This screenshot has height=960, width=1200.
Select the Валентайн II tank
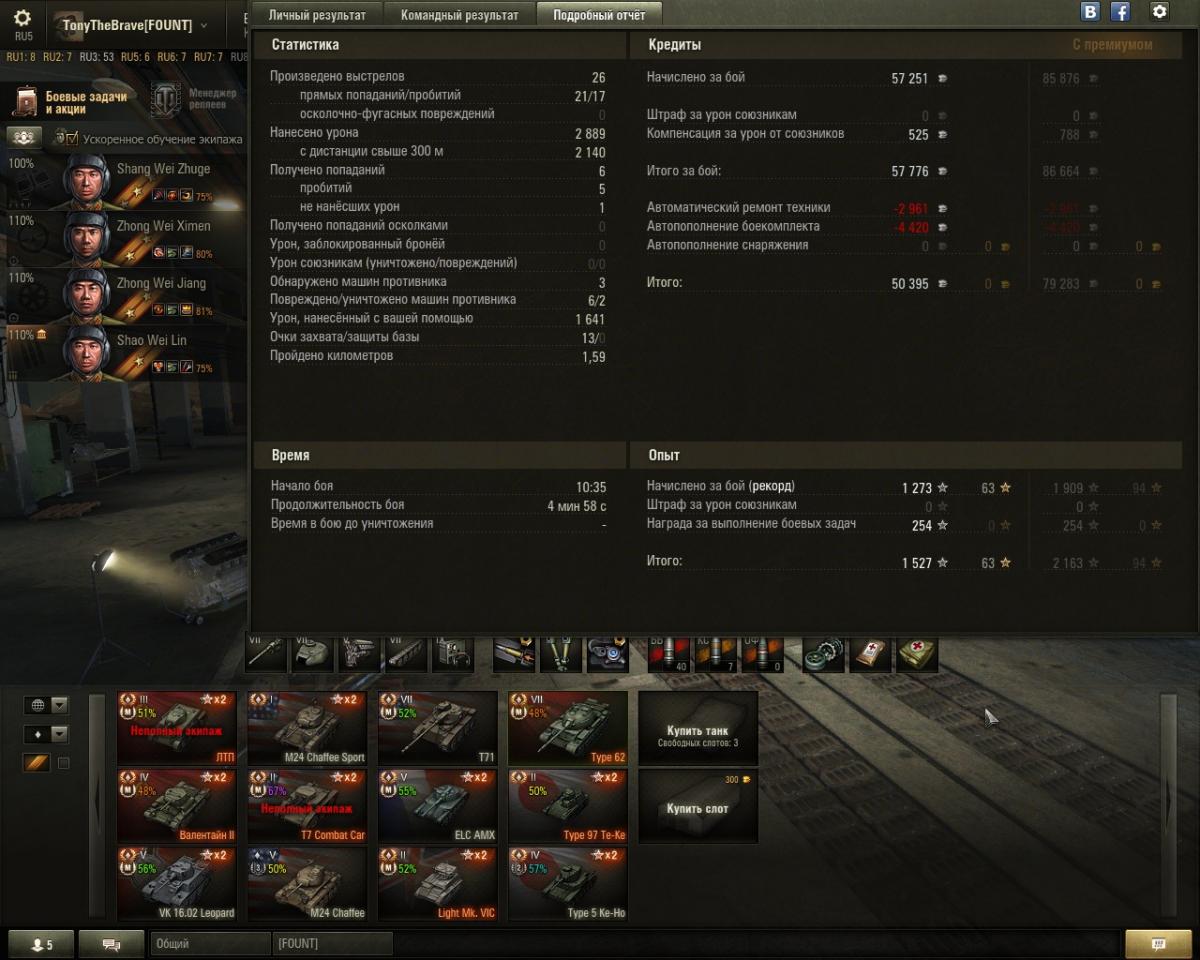177,806
